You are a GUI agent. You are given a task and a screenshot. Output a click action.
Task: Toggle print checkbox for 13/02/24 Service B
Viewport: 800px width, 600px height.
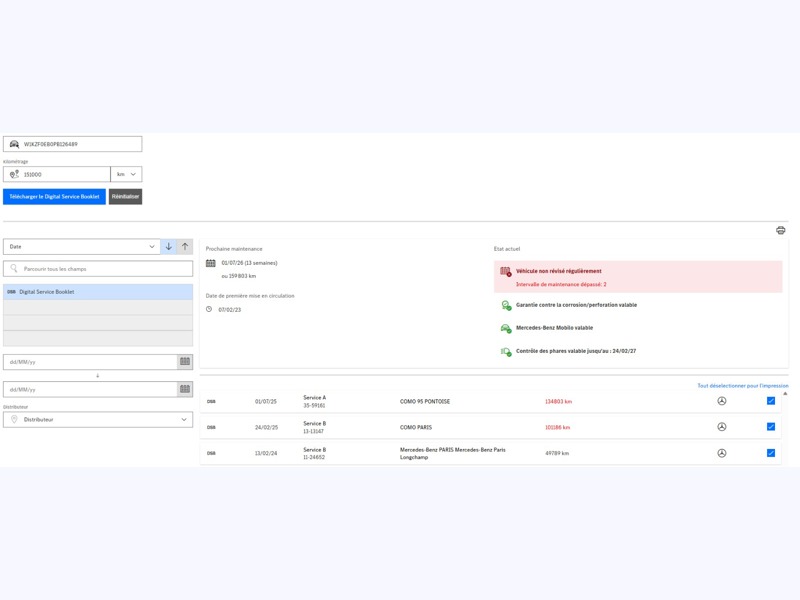pyautogui.click(x=771, y=453)
